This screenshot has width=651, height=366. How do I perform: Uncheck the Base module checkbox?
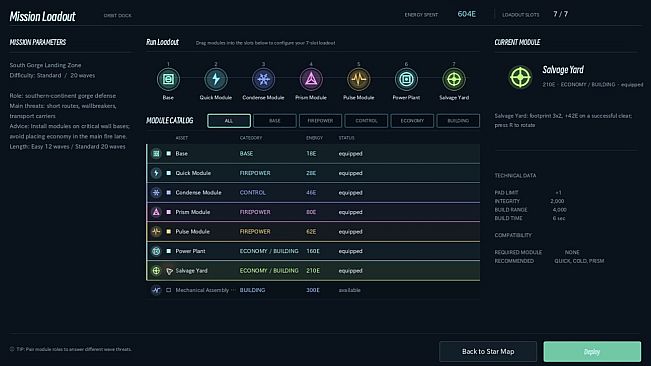coord(169,154)
